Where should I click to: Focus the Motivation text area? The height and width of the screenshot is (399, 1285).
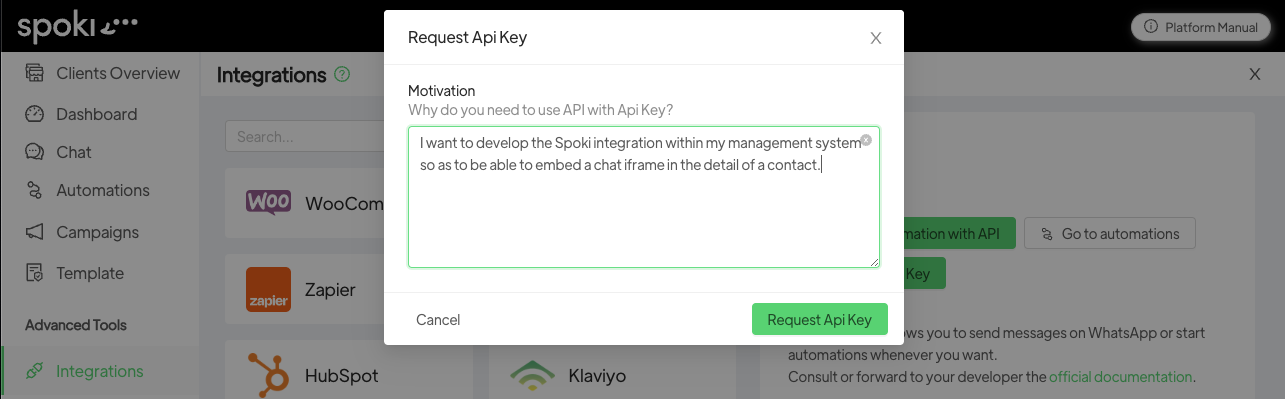click(644, 197)
